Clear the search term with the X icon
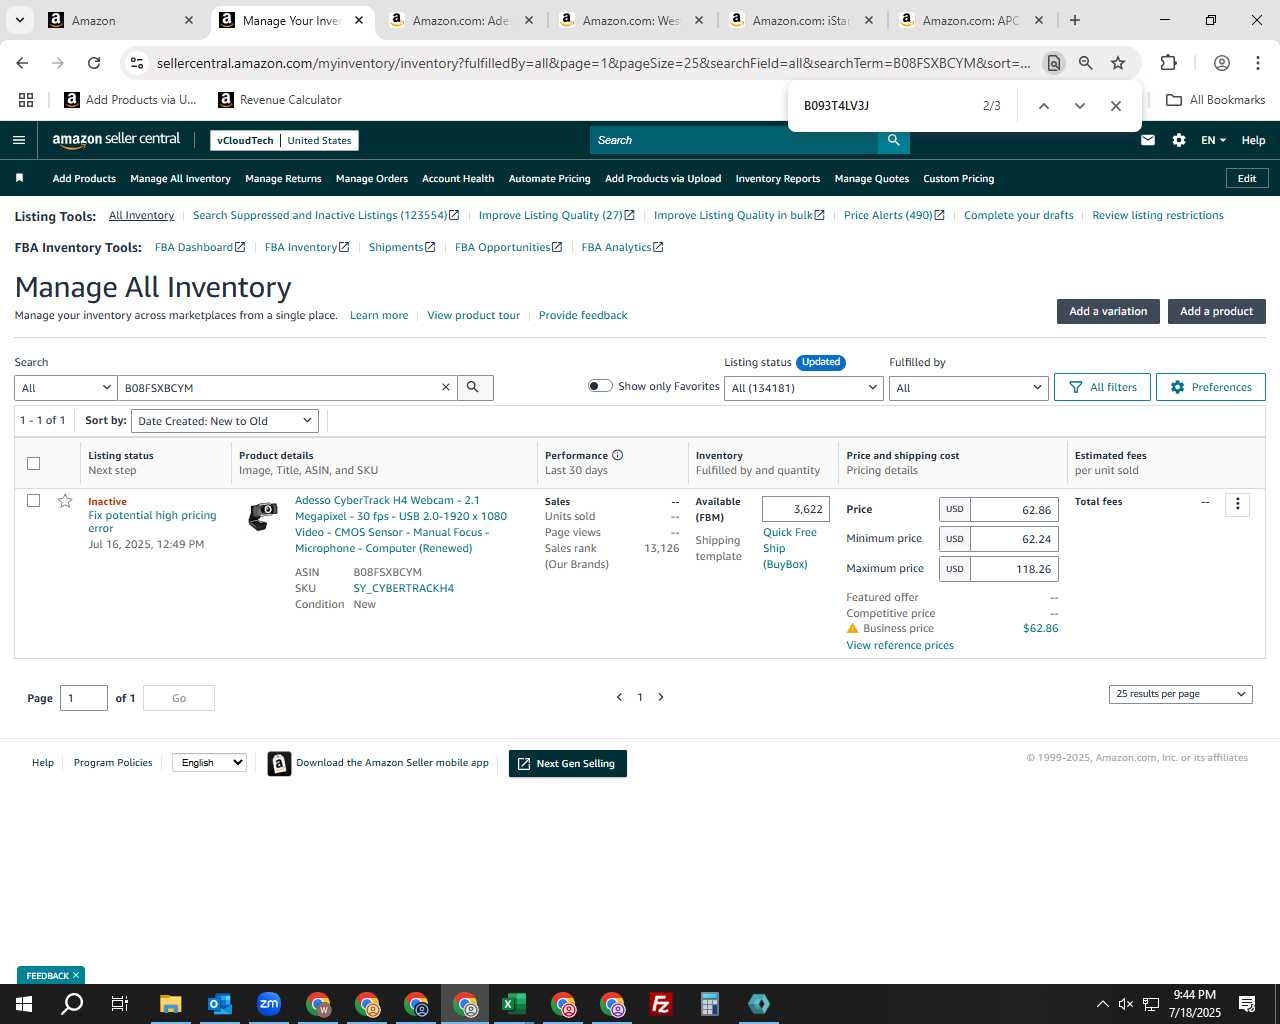This screenshot has width=1280, height=1024. [446, 387]
